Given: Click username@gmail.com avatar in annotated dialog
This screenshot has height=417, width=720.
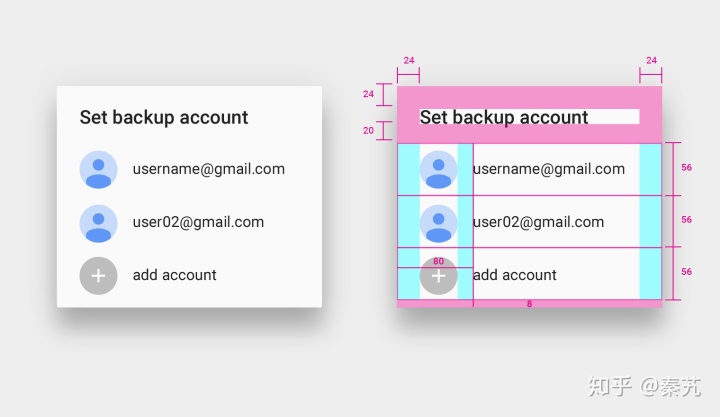Looking at the screenshot, I should pos(439,169).
